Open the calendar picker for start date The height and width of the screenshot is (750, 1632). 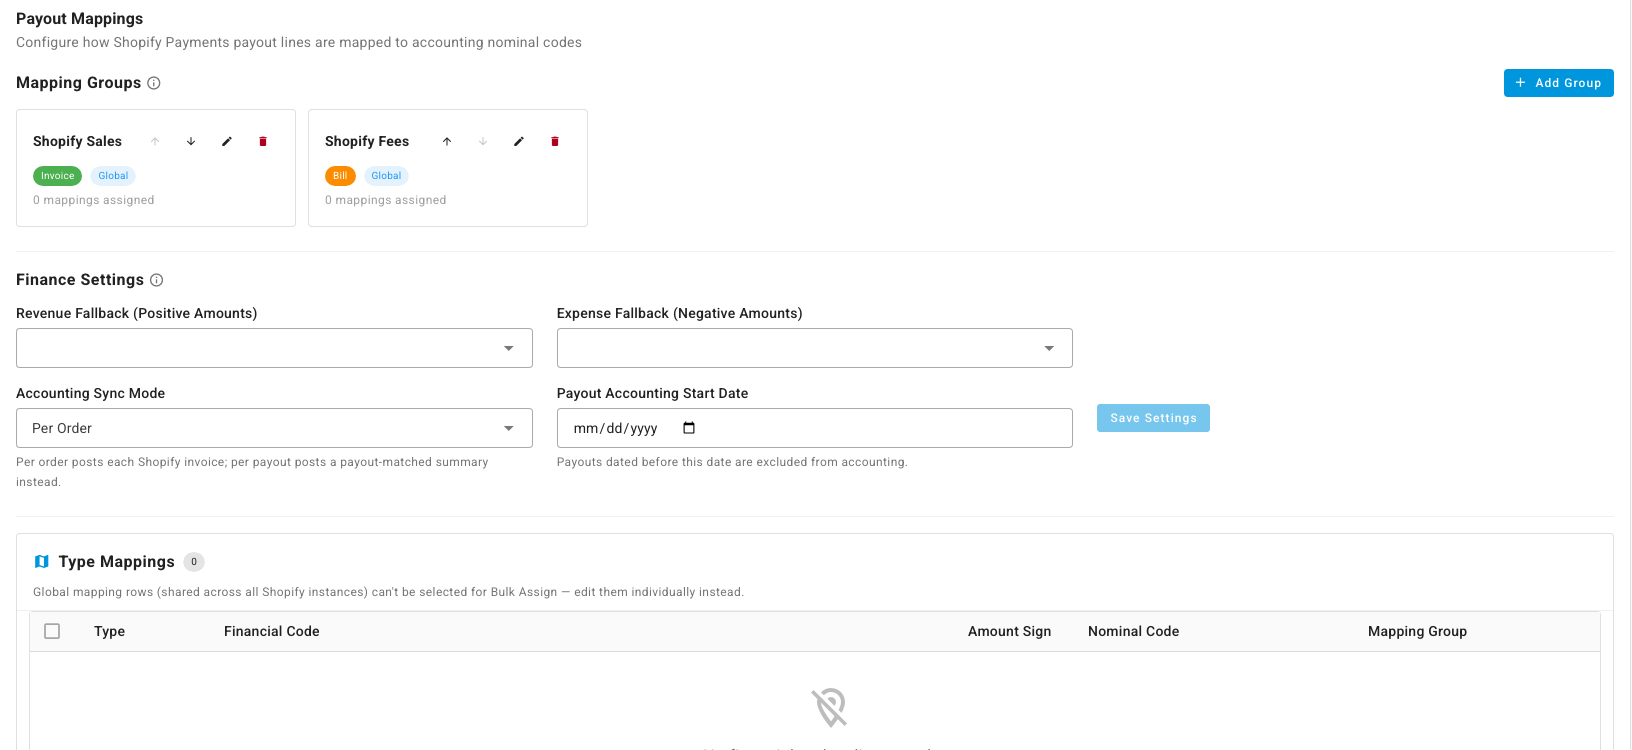(689, 428)
